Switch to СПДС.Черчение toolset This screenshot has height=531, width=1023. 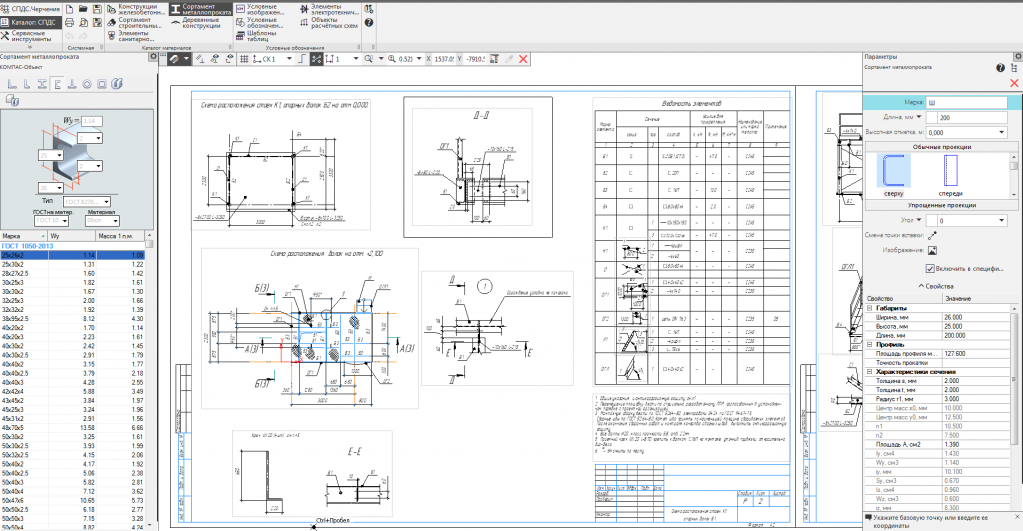pos(31,9)
